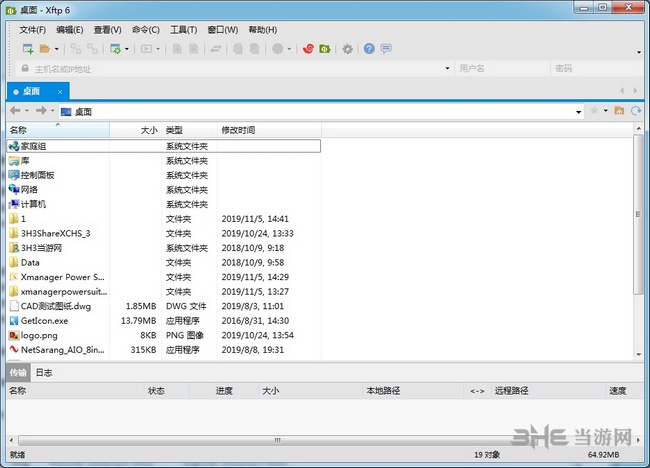Click the transfer pane horizontal scrollbar
The image size is (650, 468).
pyautogui.click(x=277, y=440)
